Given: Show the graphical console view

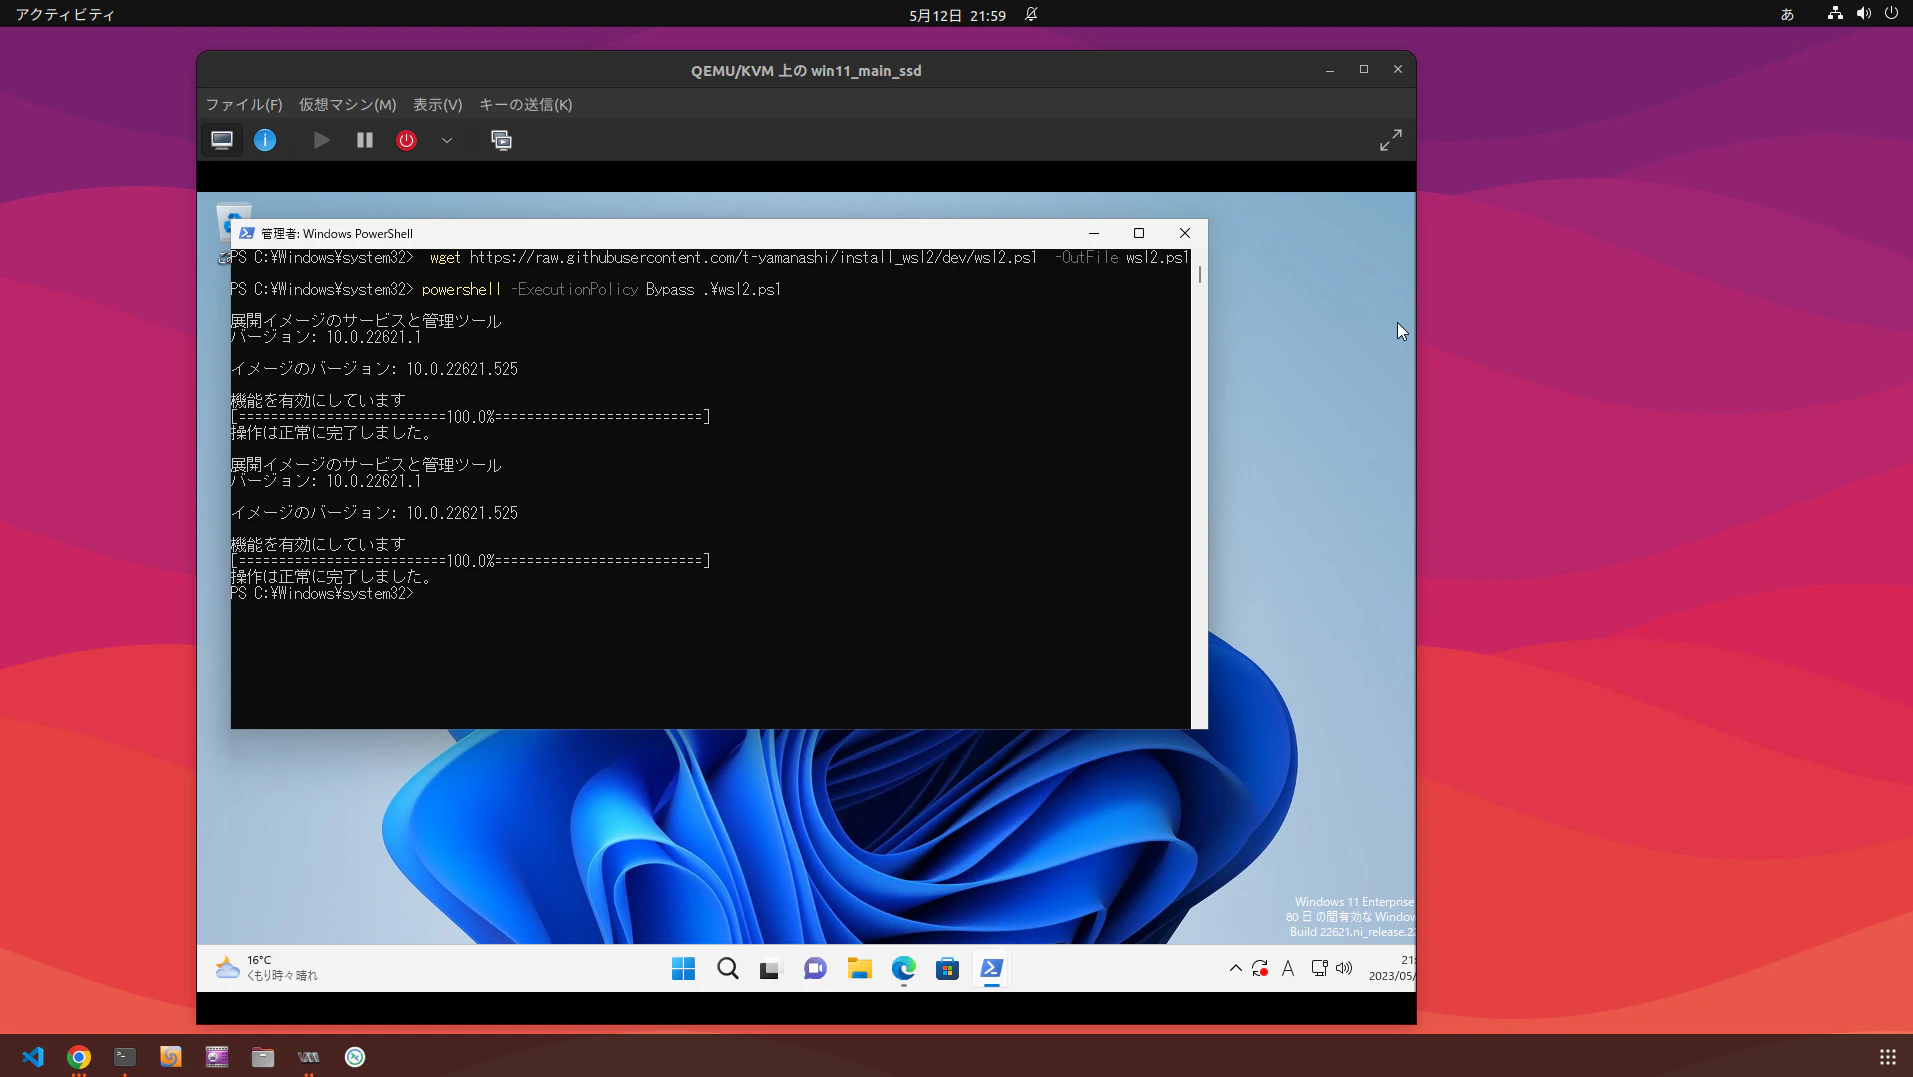Looking at the screenshot, I should 222,140.
